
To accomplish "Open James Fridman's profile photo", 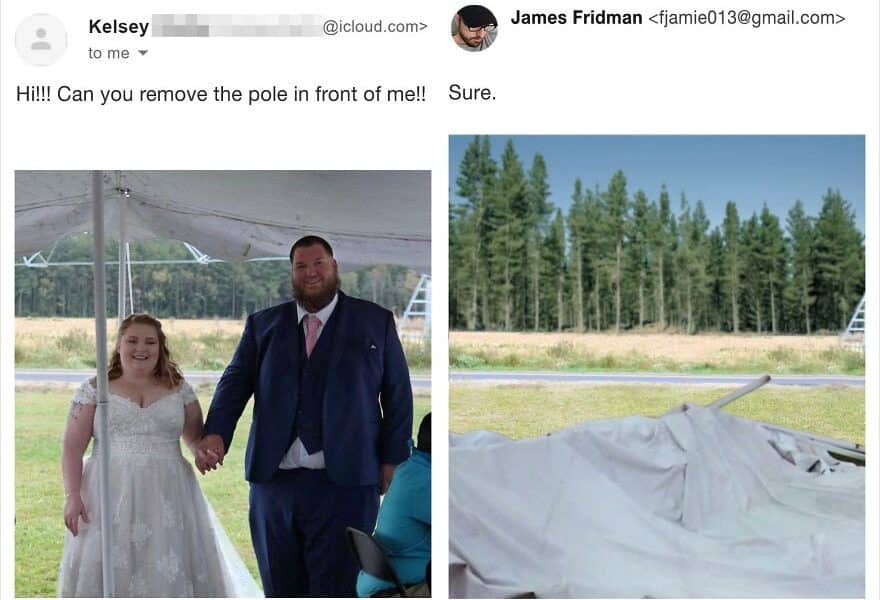I will click(474, 29).
